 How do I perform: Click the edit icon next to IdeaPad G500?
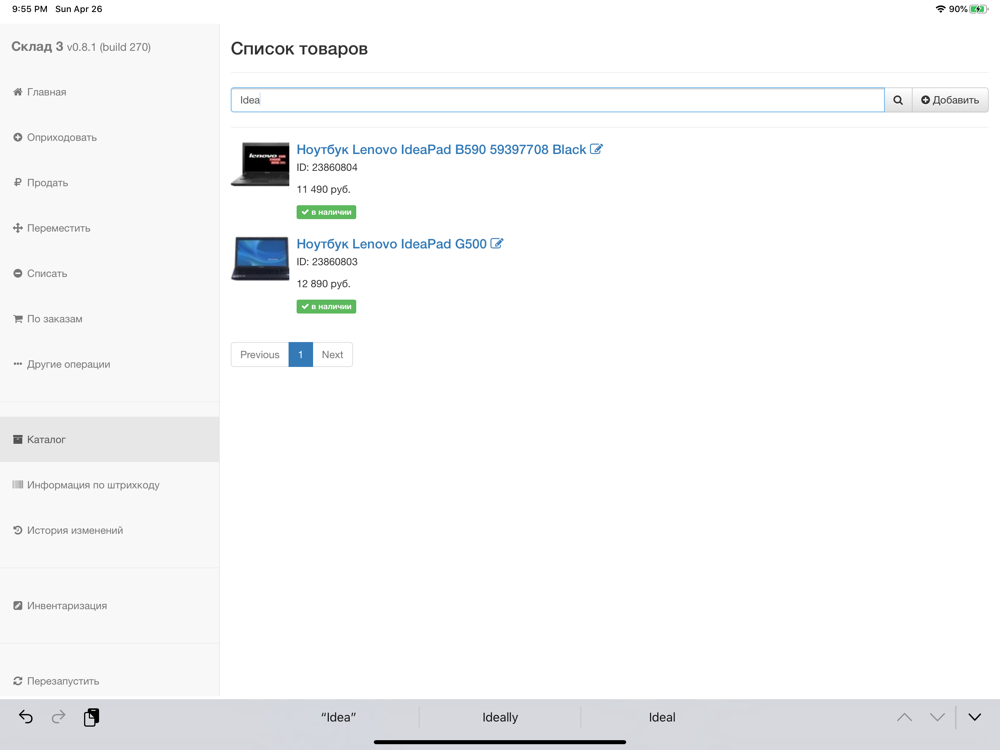tap(497, 244)
